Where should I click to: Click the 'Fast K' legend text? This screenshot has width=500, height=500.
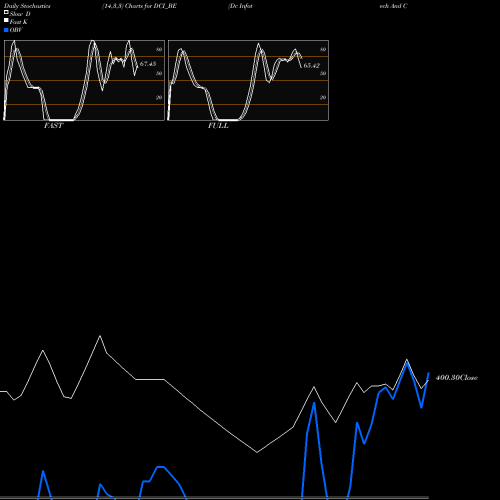(x=19, y=22)
